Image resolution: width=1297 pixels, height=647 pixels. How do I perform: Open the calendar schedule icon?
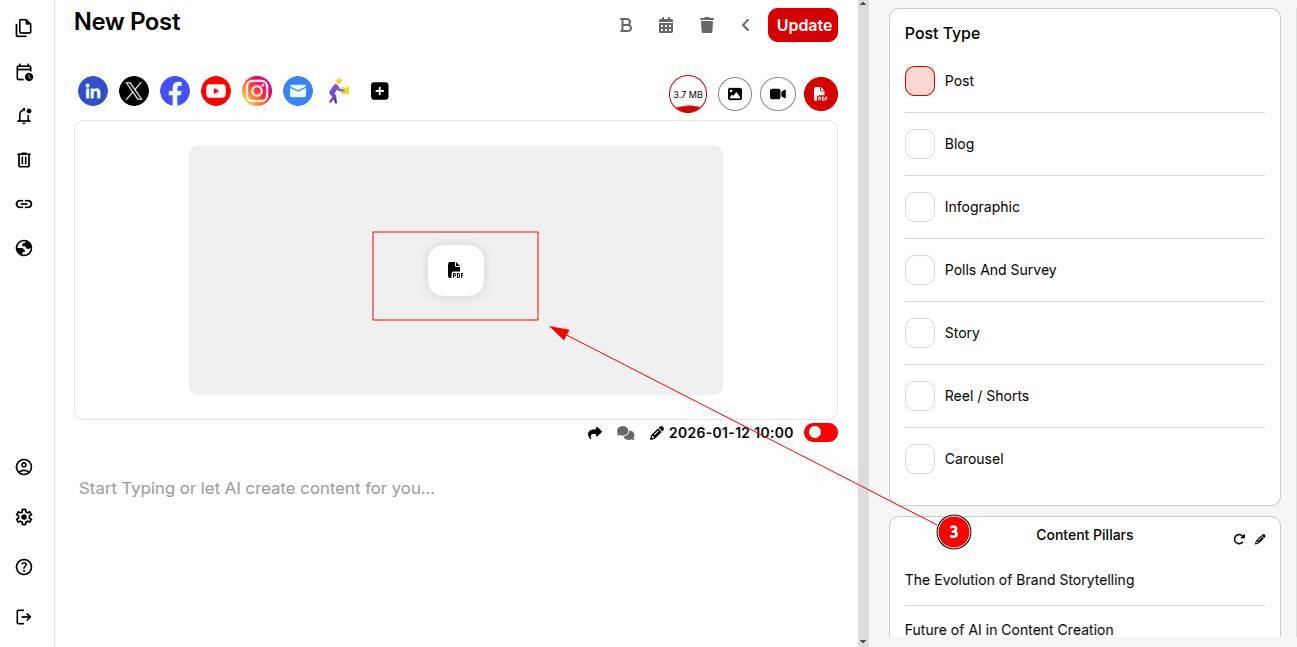point(666,25)
